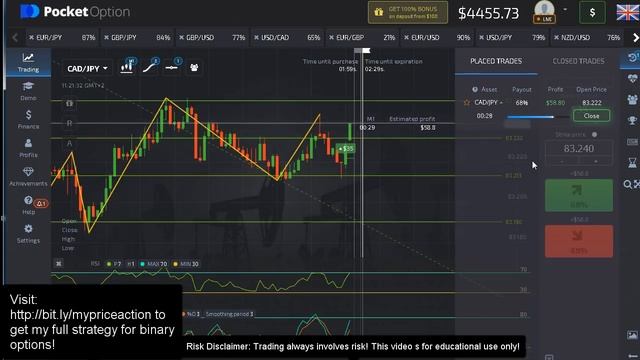The width and height of the screenshot is (640, 360).
Task: Click the trades history clock icon
Action: [x=632, y=58]
